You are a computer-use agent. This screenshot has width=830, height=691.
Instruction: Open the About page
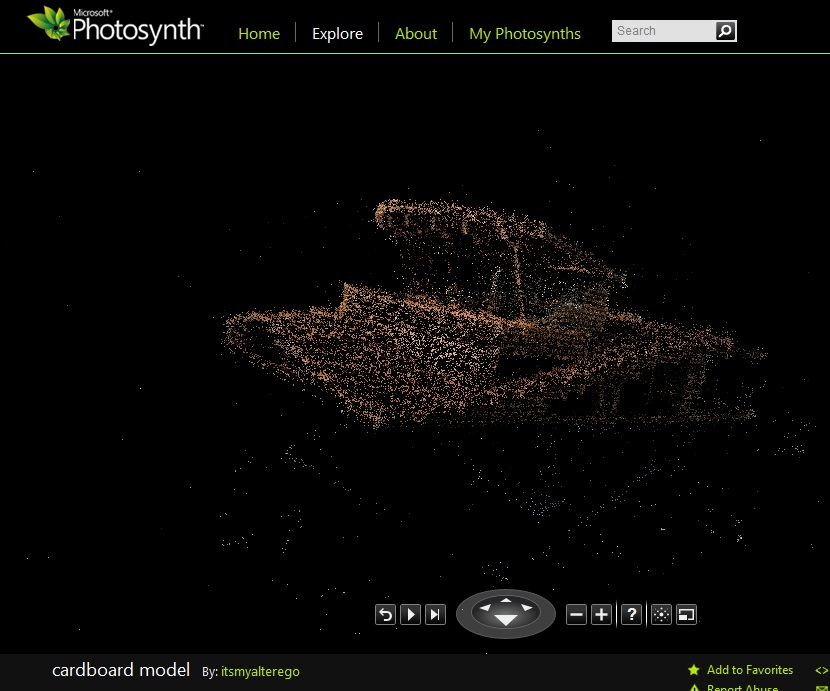click(x=416, y=33)
